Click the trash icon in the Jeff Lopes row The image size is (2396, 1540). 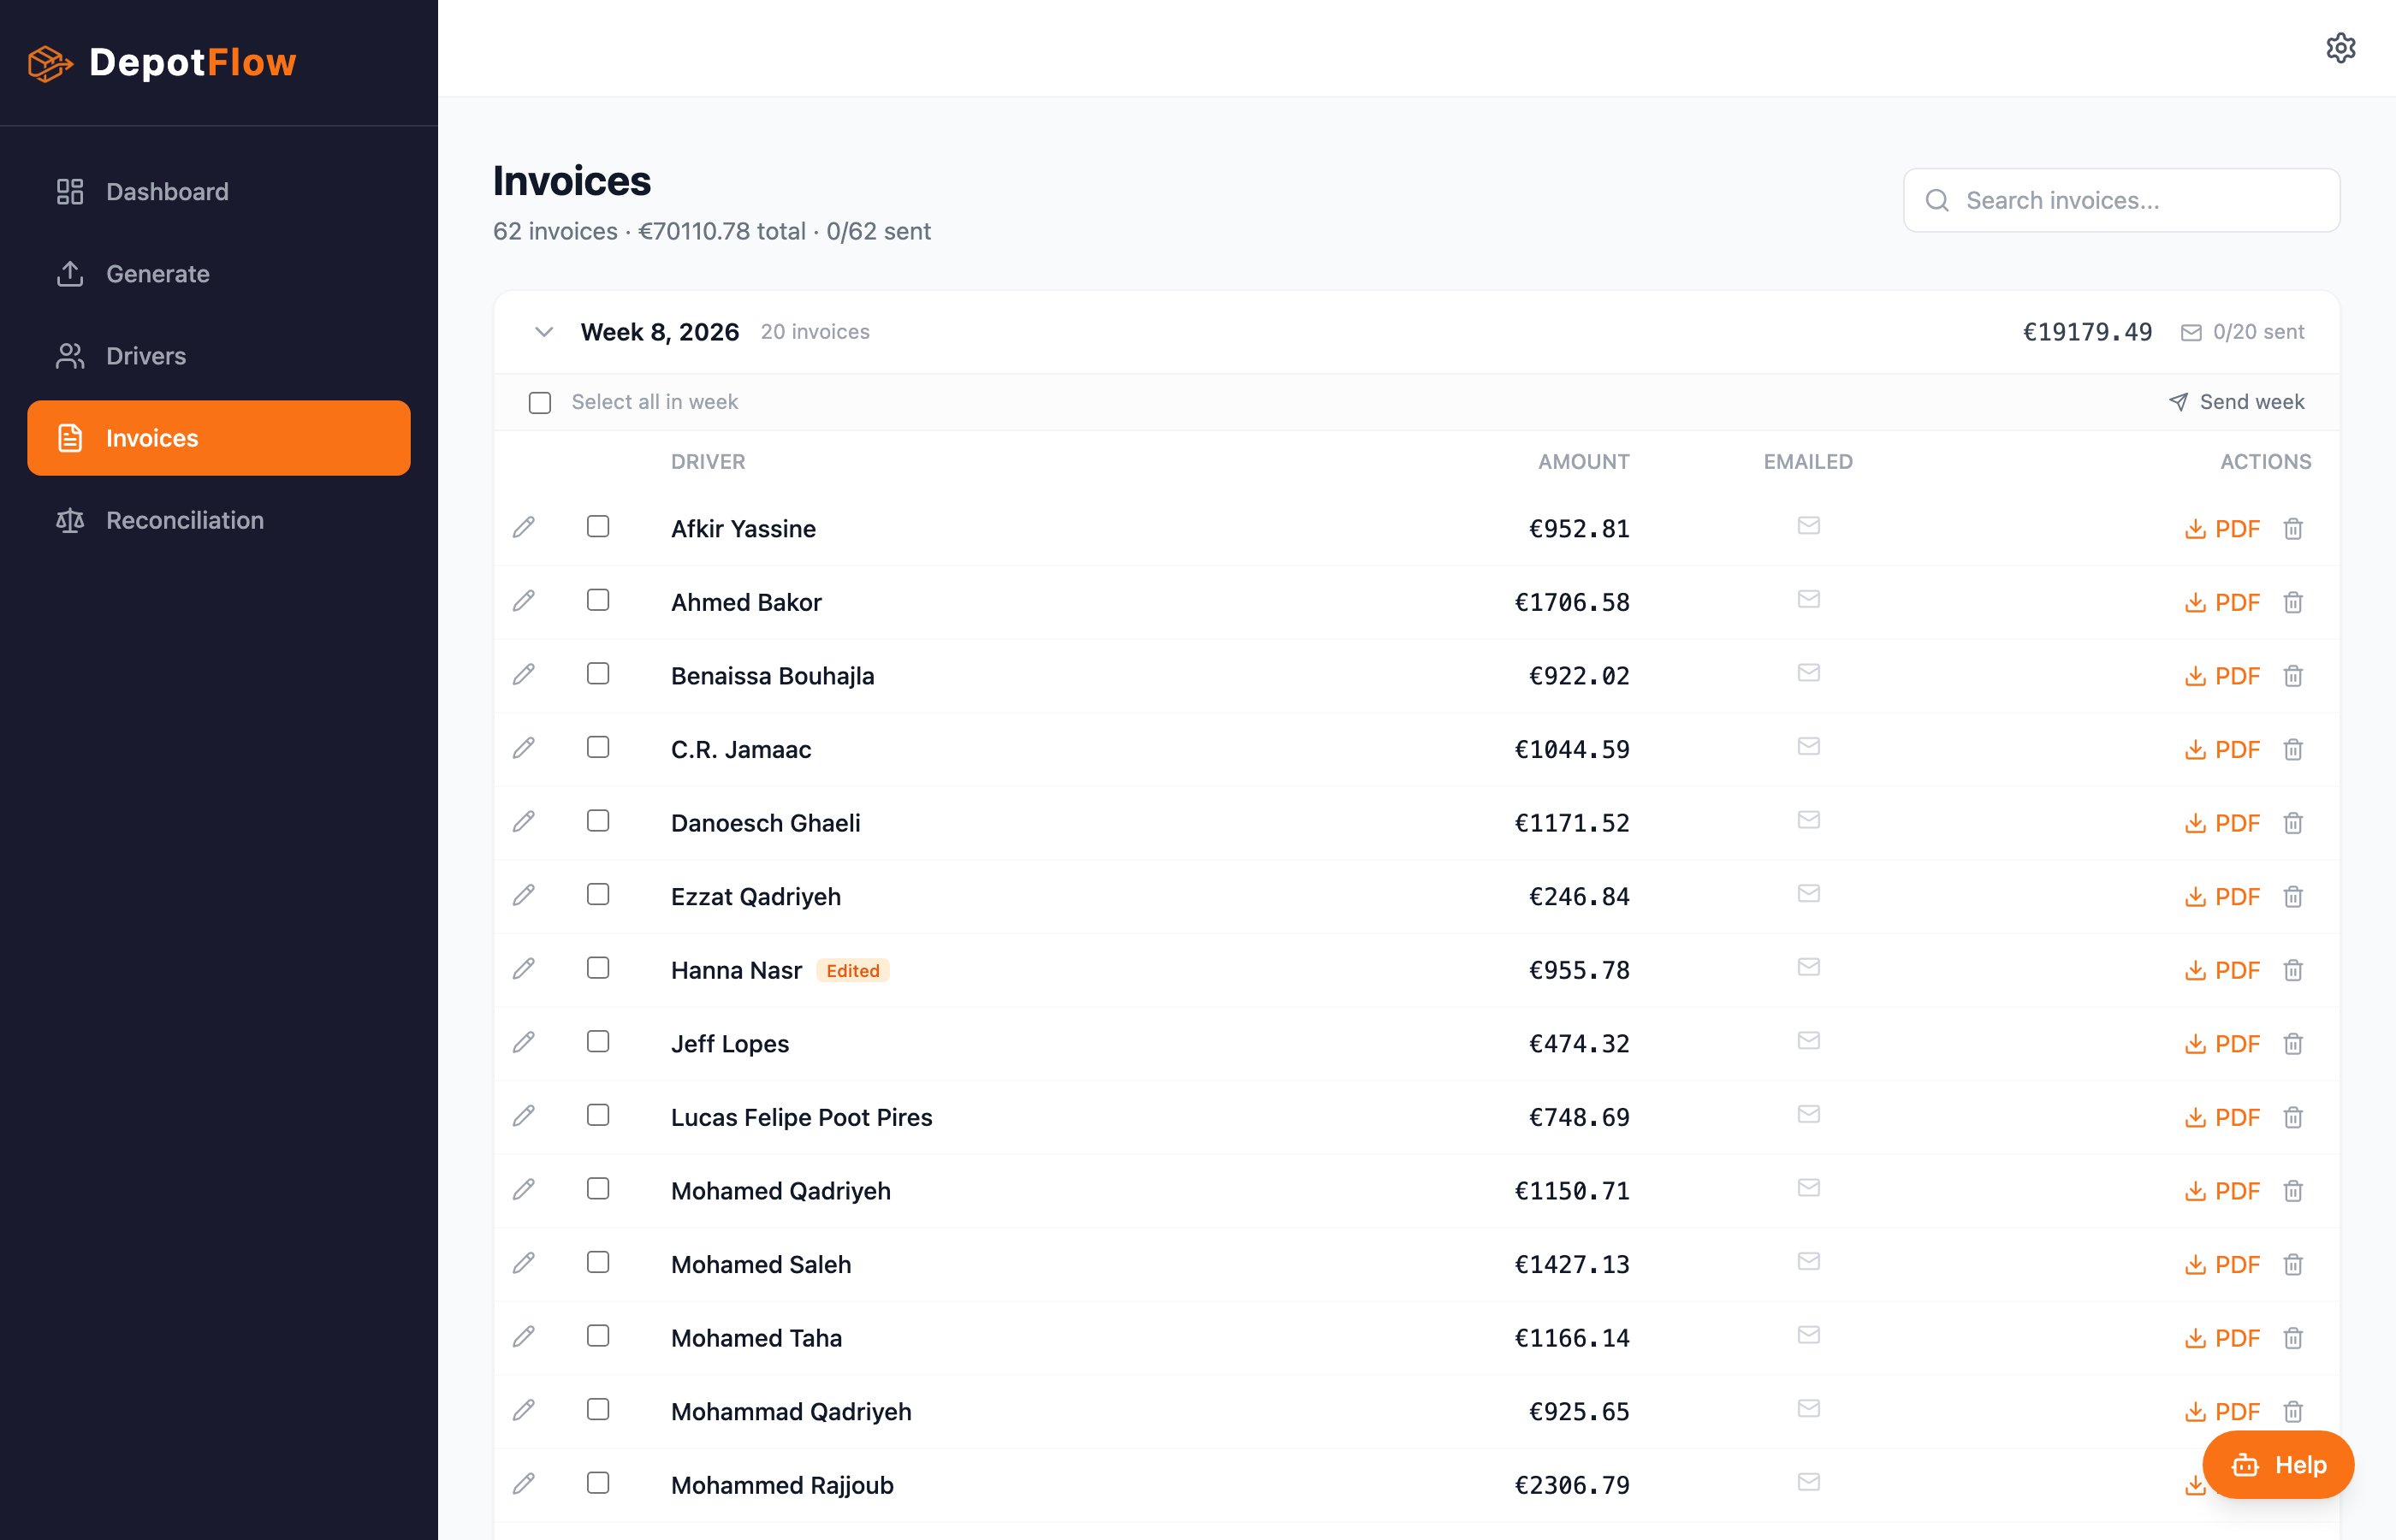click(x=2293, y=1044)
